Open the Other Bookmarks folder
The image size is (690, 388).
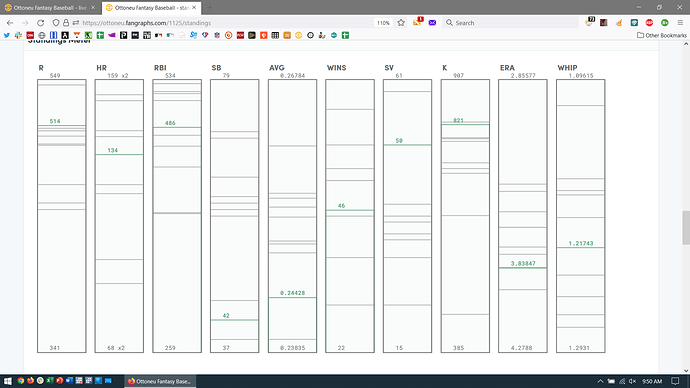tap(661, 35)
